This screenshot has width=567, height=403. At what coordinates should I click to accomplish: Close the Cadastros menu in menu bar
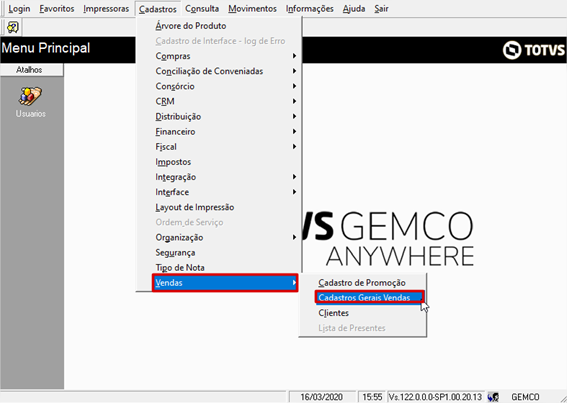(158, 9)
